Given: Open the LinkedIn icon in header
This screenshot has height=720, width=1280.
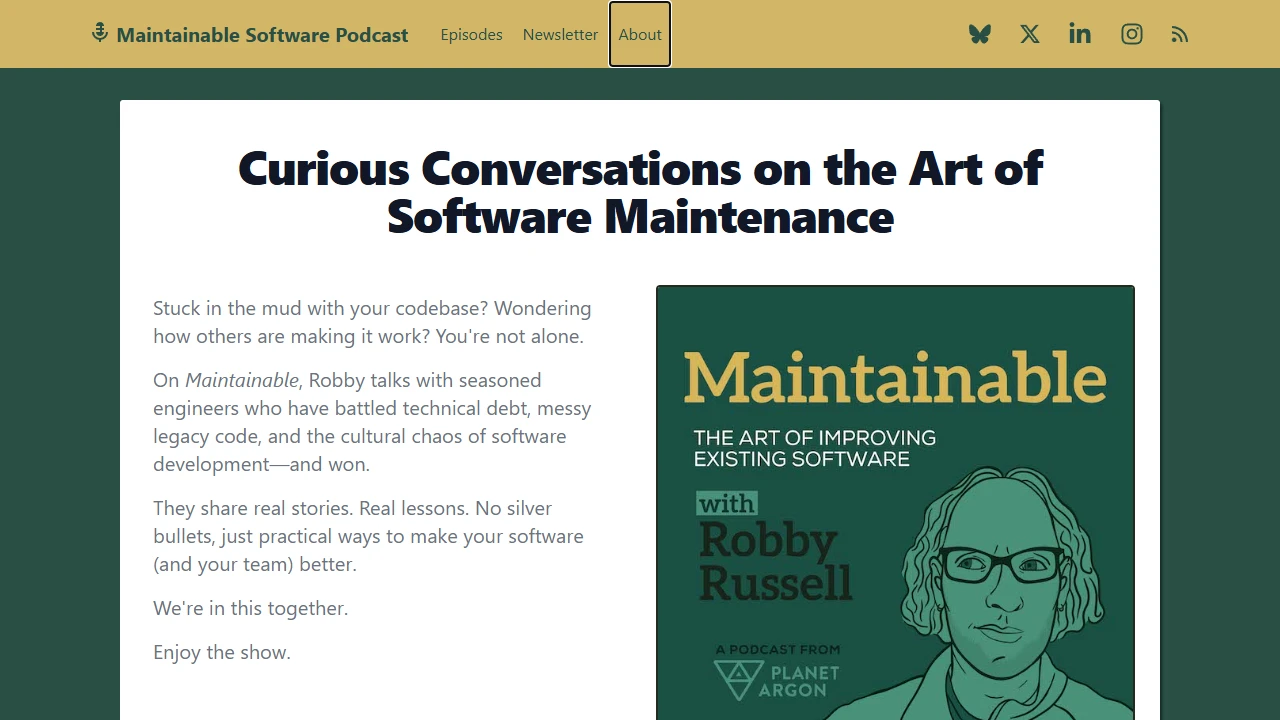Looking at the screenshot, I should pyautogui.click(x=1080, y=34).
